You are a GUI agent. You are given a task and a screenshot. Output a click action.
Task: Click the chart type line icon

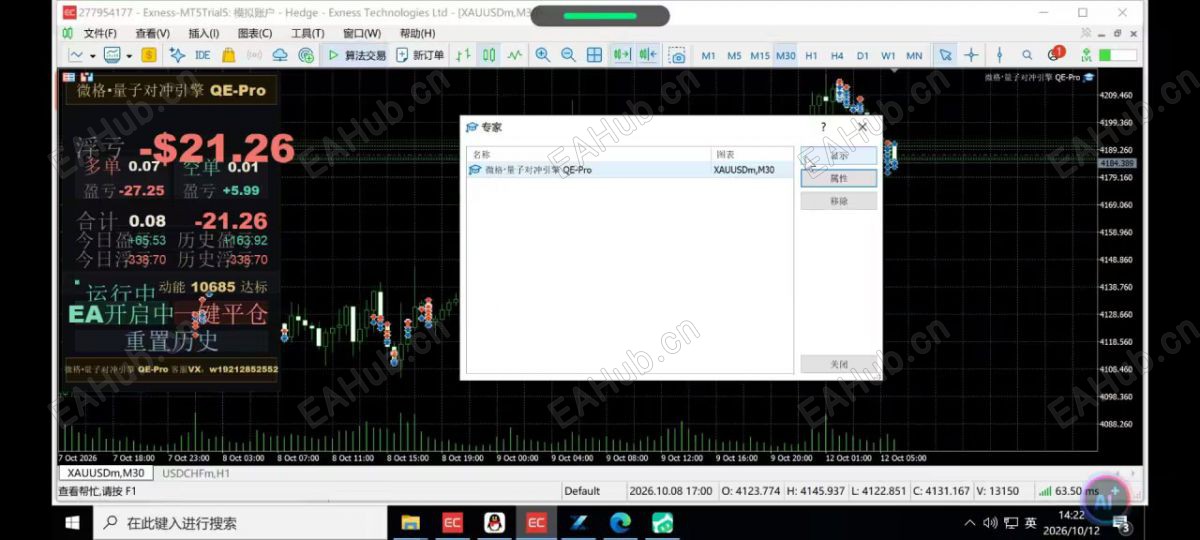point(76,55)
